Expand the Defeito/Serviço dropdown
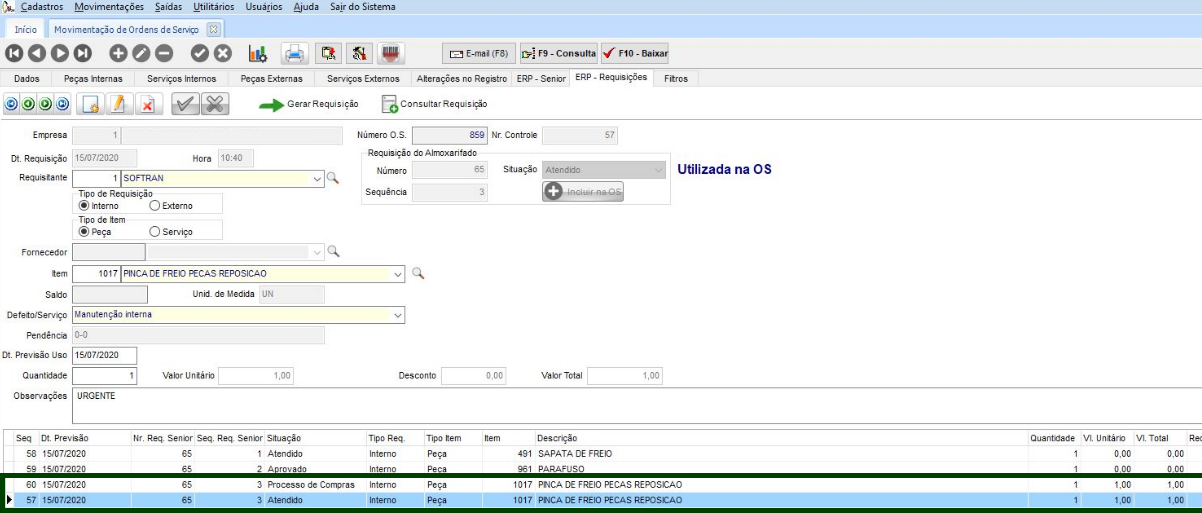Screen dimensions: 1202x513 [398, 315]
